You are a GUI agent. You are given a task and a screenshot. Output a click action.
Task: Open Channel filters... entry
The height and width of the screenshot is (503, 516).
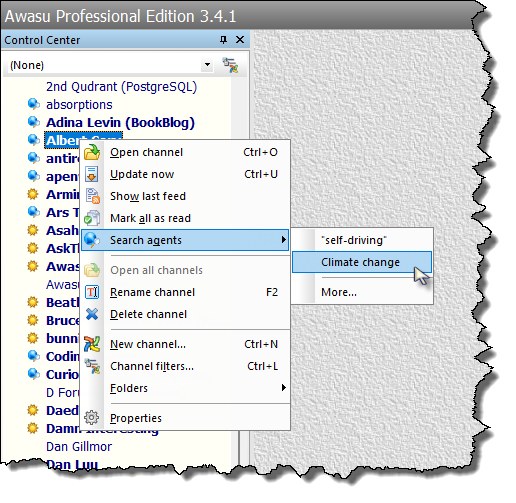click(x=185, y=366)
